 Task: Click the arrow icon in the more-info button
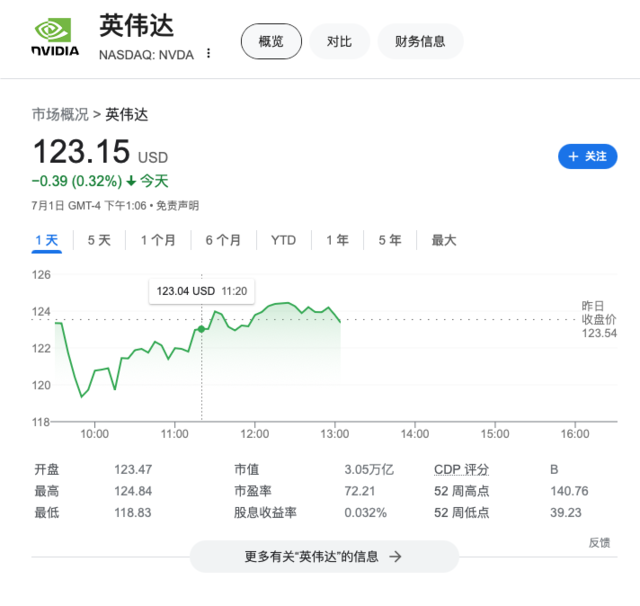tap(395, 557)
